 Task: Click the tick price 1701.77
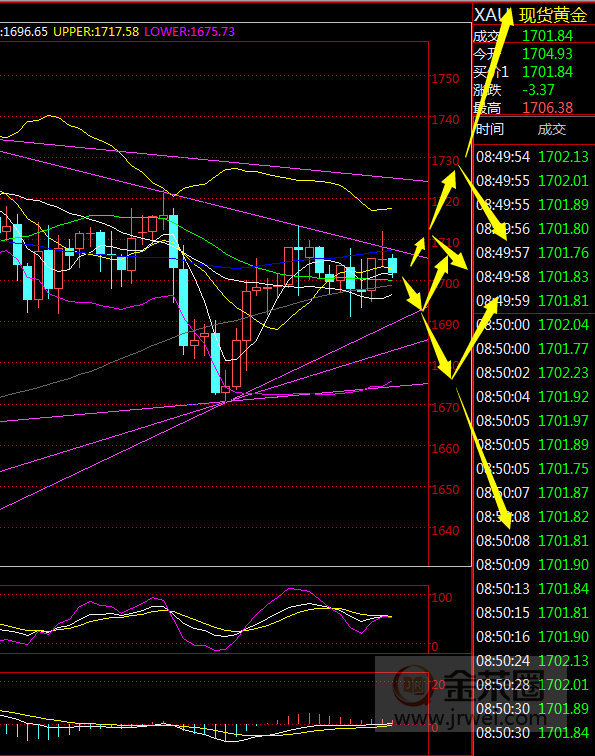tap(563, 349)
